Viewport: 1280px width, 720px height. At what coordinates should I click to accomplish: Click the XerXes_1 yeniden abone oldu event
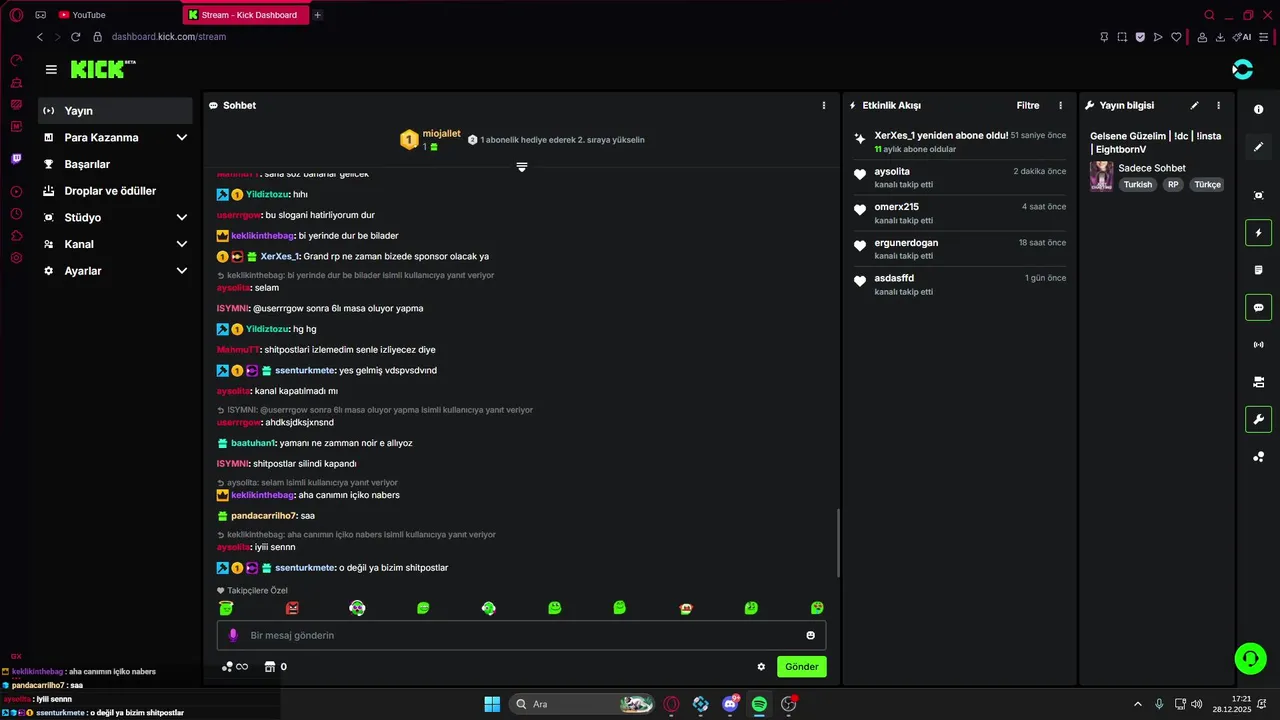click(957, 142)
